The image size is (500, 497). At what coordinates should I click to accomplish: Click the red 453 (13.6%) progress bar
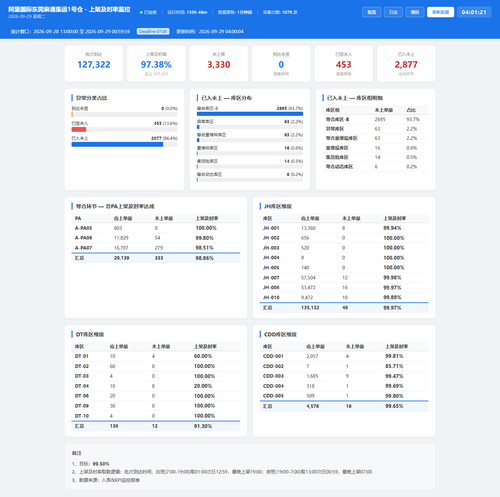coord(79,129)
